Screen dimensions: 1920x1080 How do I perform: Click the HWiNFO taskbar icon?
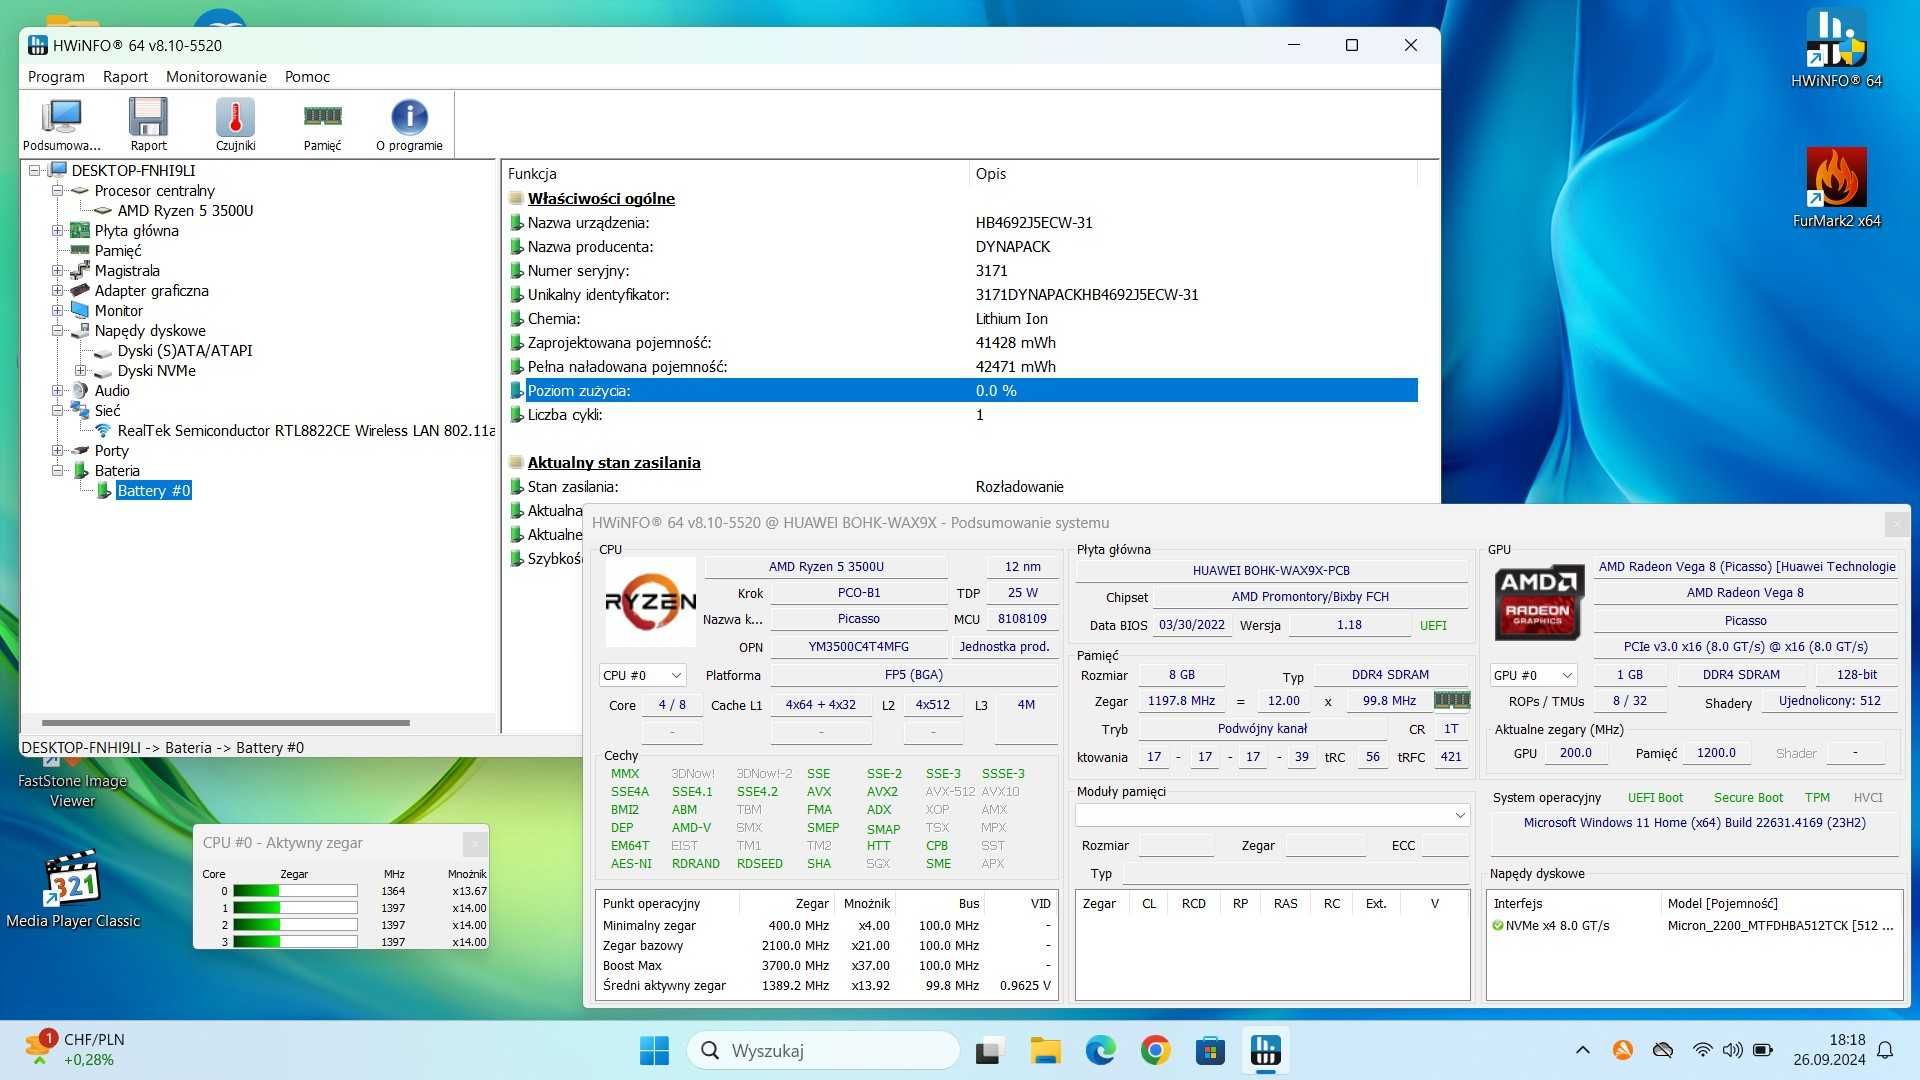pos(1265,1051)
